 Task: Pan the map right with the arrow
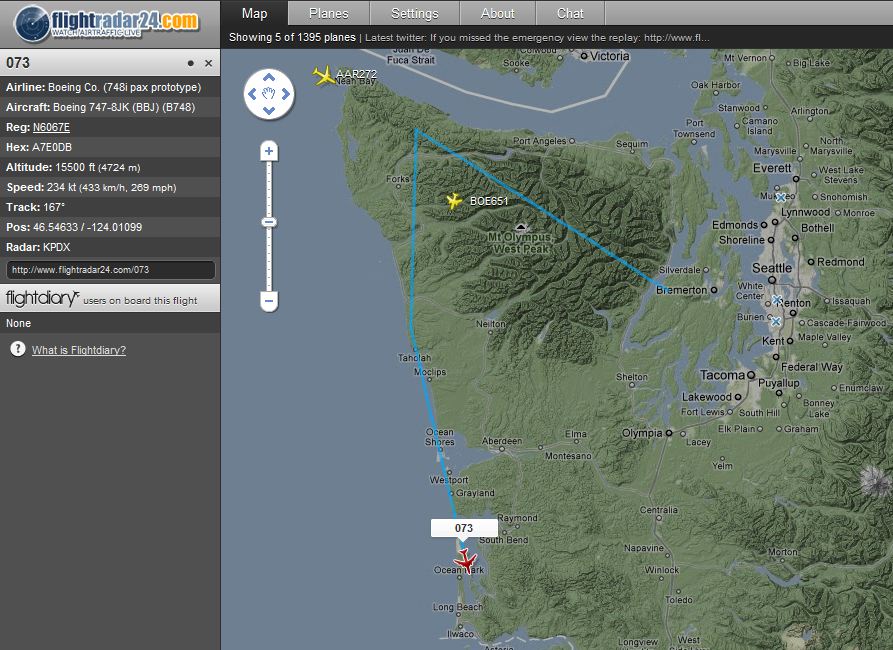pyautogui.click(x=286, y=95)
